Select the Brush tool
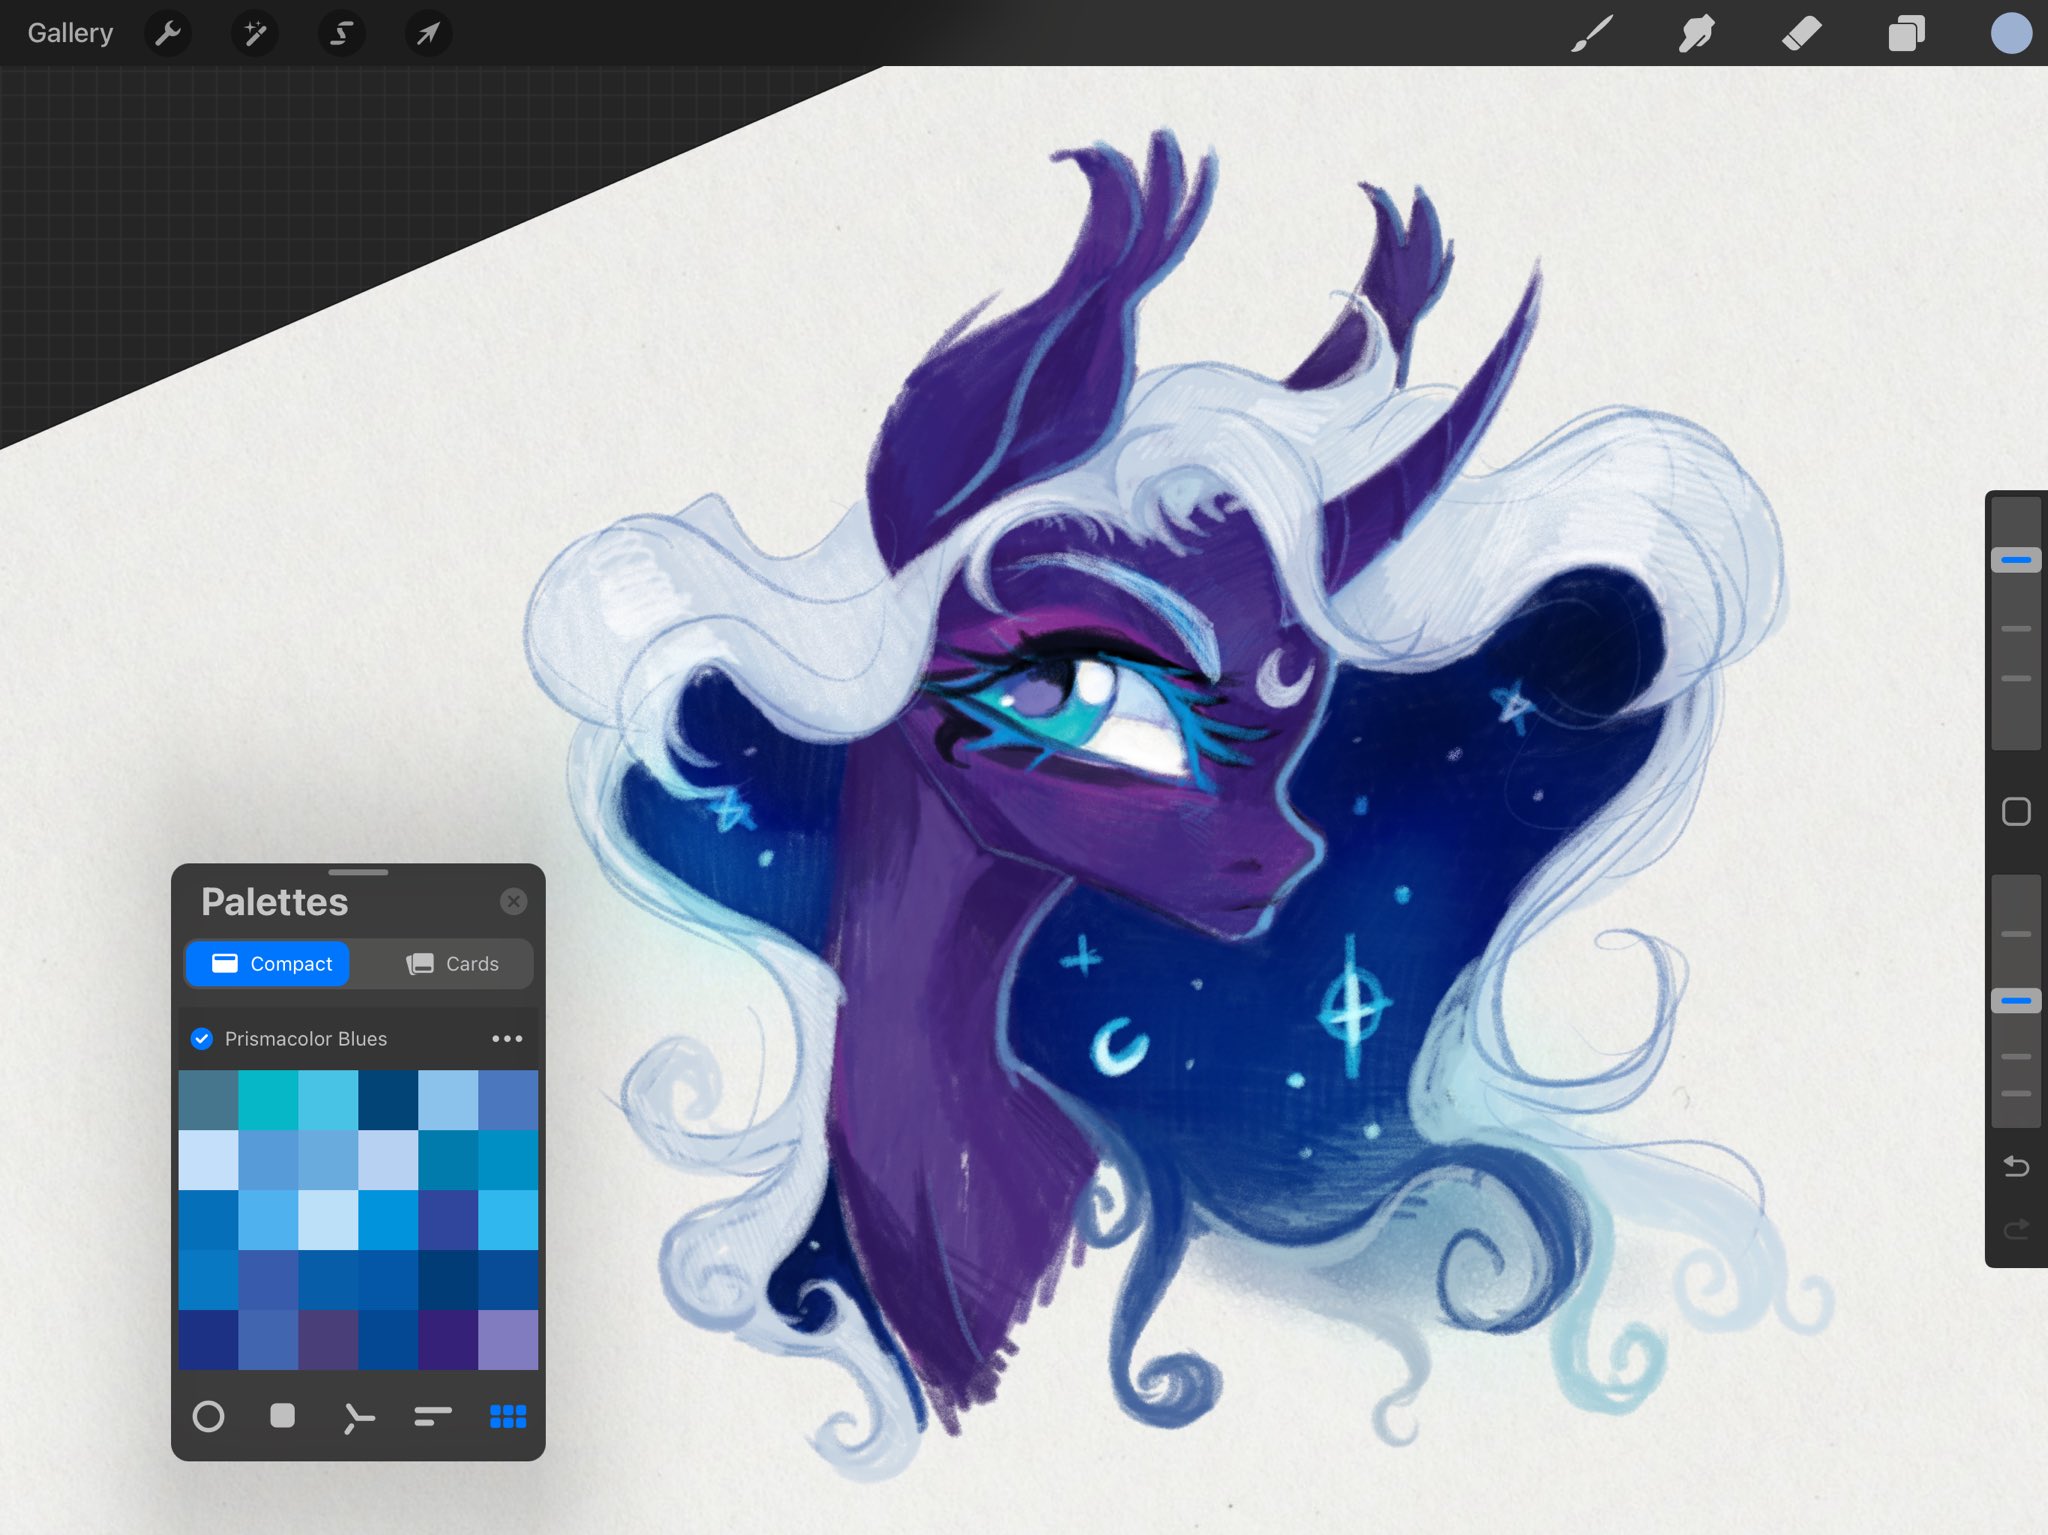Image resolution: width=2048 pixels, height=1535 pixels. tap(1592, 34)
